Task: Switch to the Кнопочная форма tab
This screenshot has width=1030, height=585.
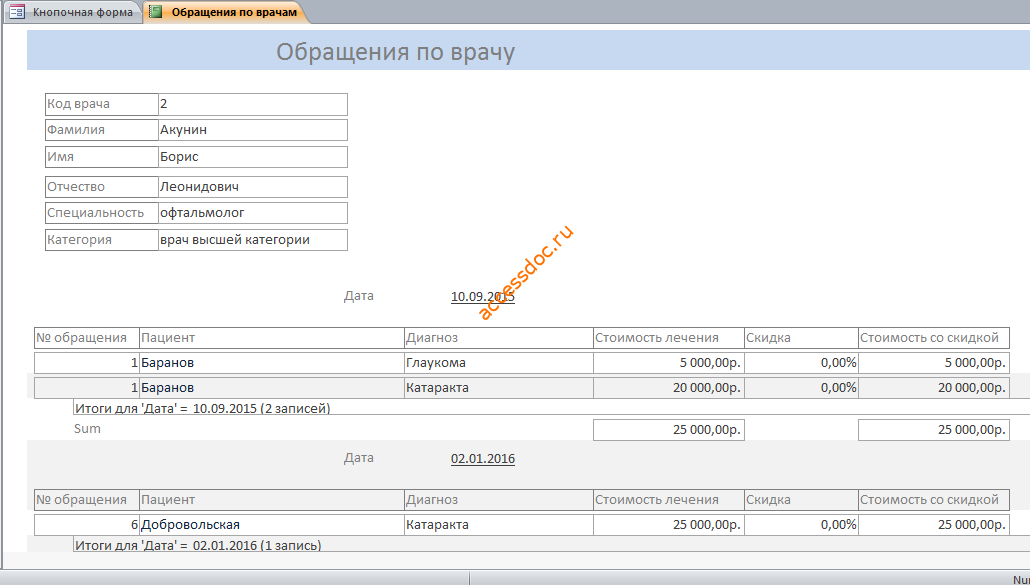Action: [72, 12]
